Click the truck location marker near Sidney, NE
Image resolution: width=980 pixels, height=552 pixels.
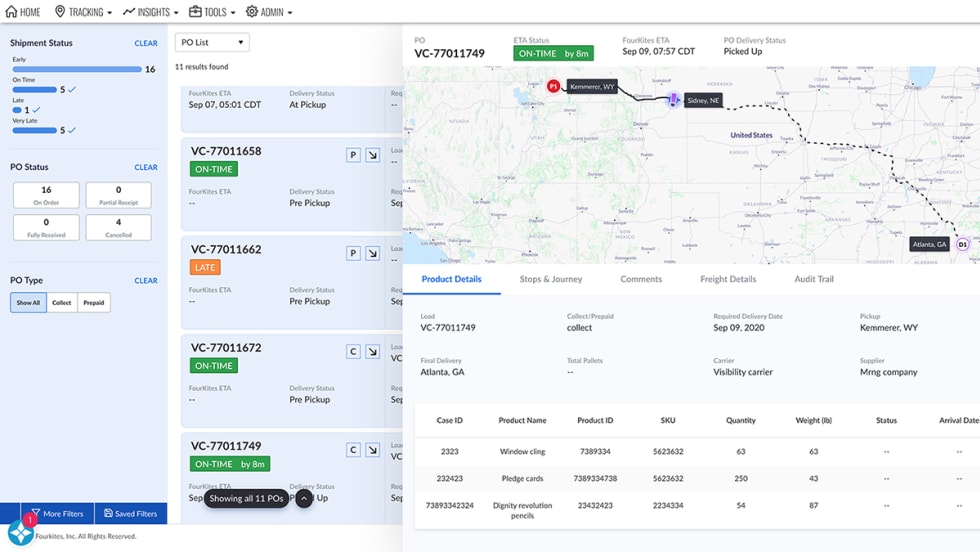pos(673,100)
